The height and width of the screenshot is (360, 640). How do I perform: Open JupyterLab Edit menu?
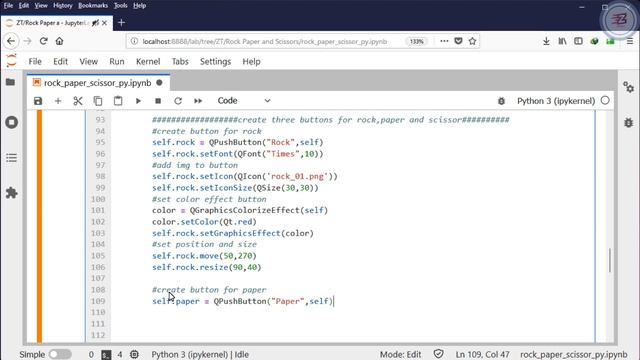(60, 62)
